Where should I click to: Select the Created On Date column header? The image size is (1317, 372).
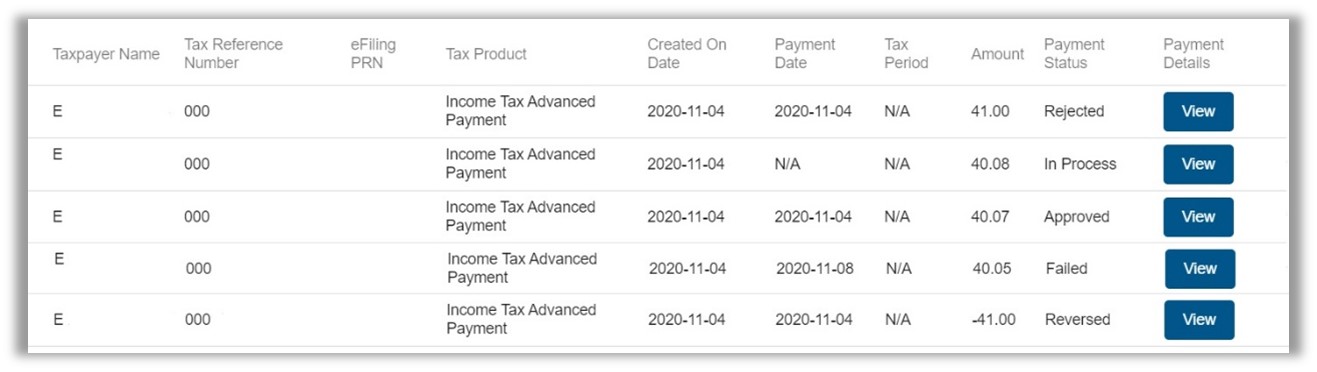coord(687,54)
